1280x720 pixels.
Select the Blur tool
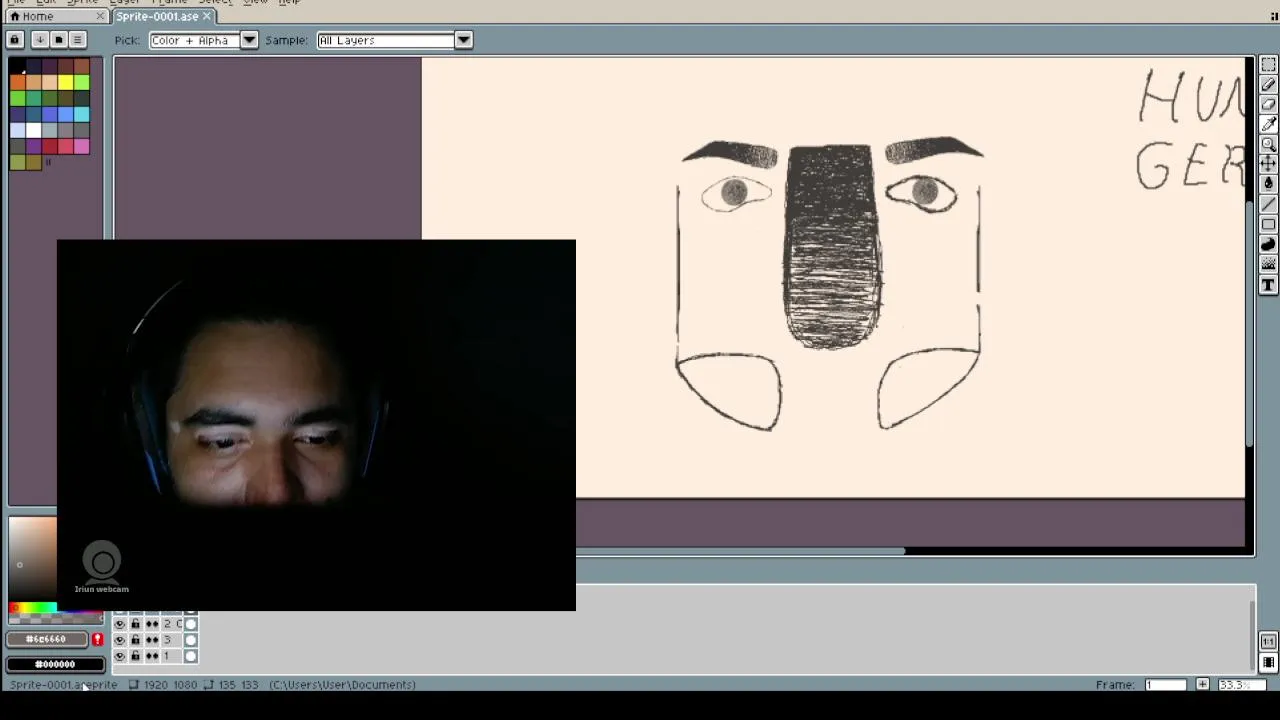point(1268,264)
